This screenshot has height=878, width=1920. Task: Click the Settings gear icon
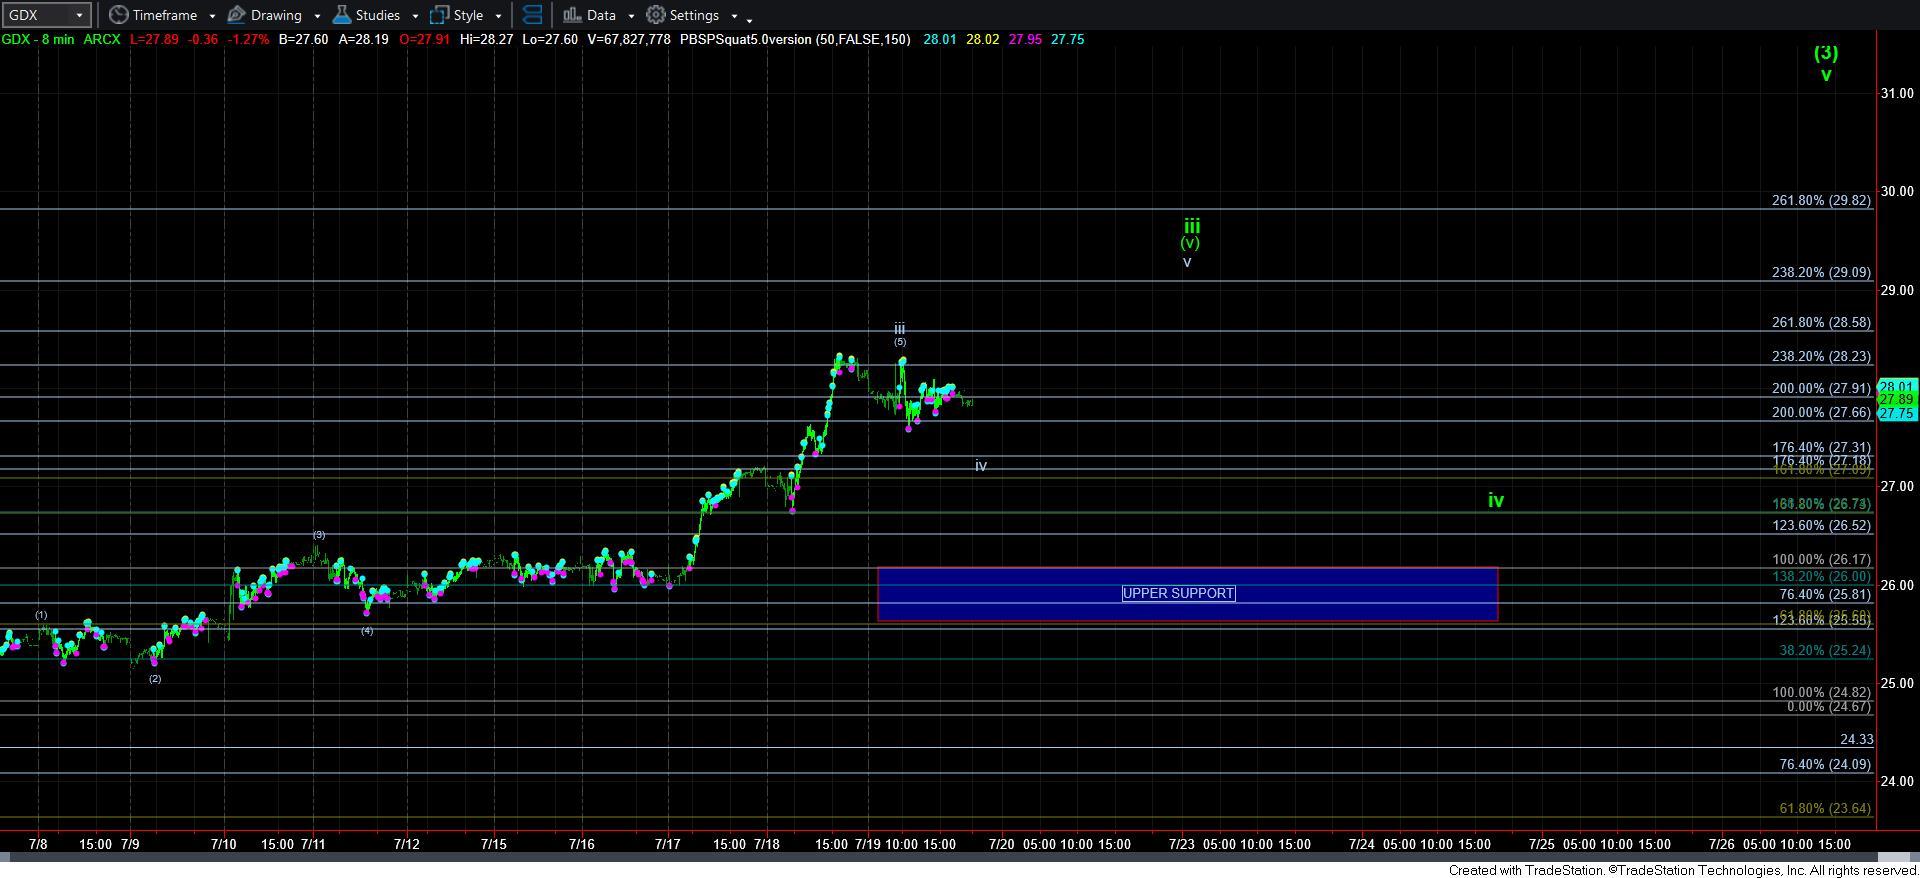(656, 15)
